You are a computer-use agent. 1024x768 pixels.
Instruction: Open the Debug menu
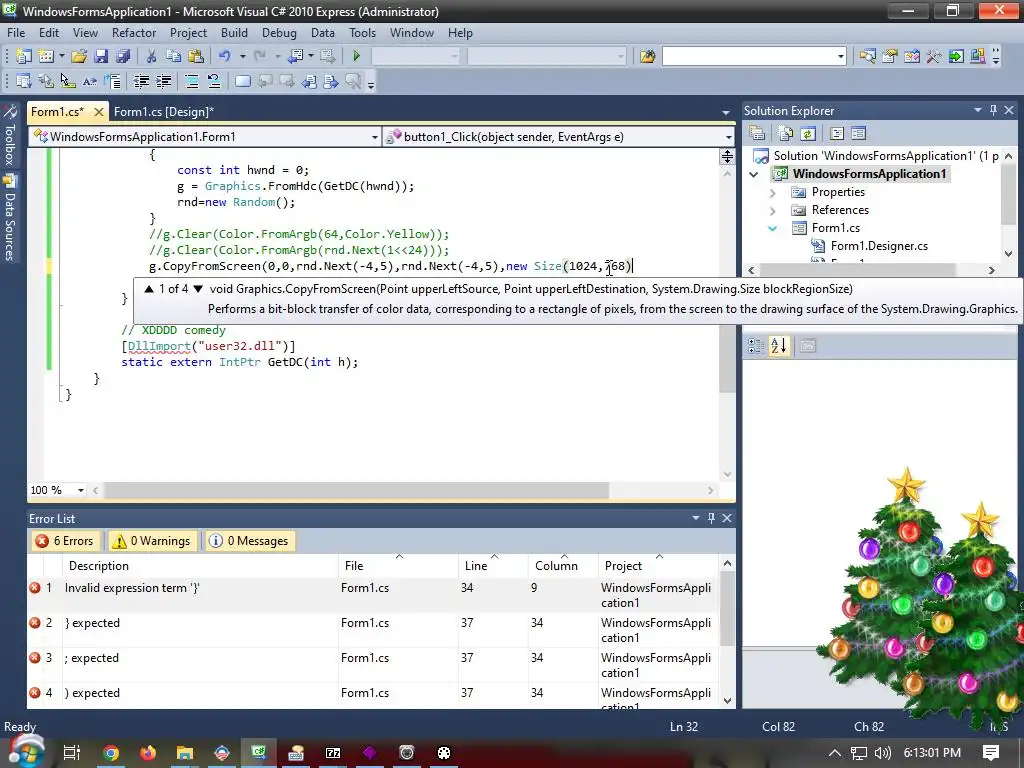point(279,33)
